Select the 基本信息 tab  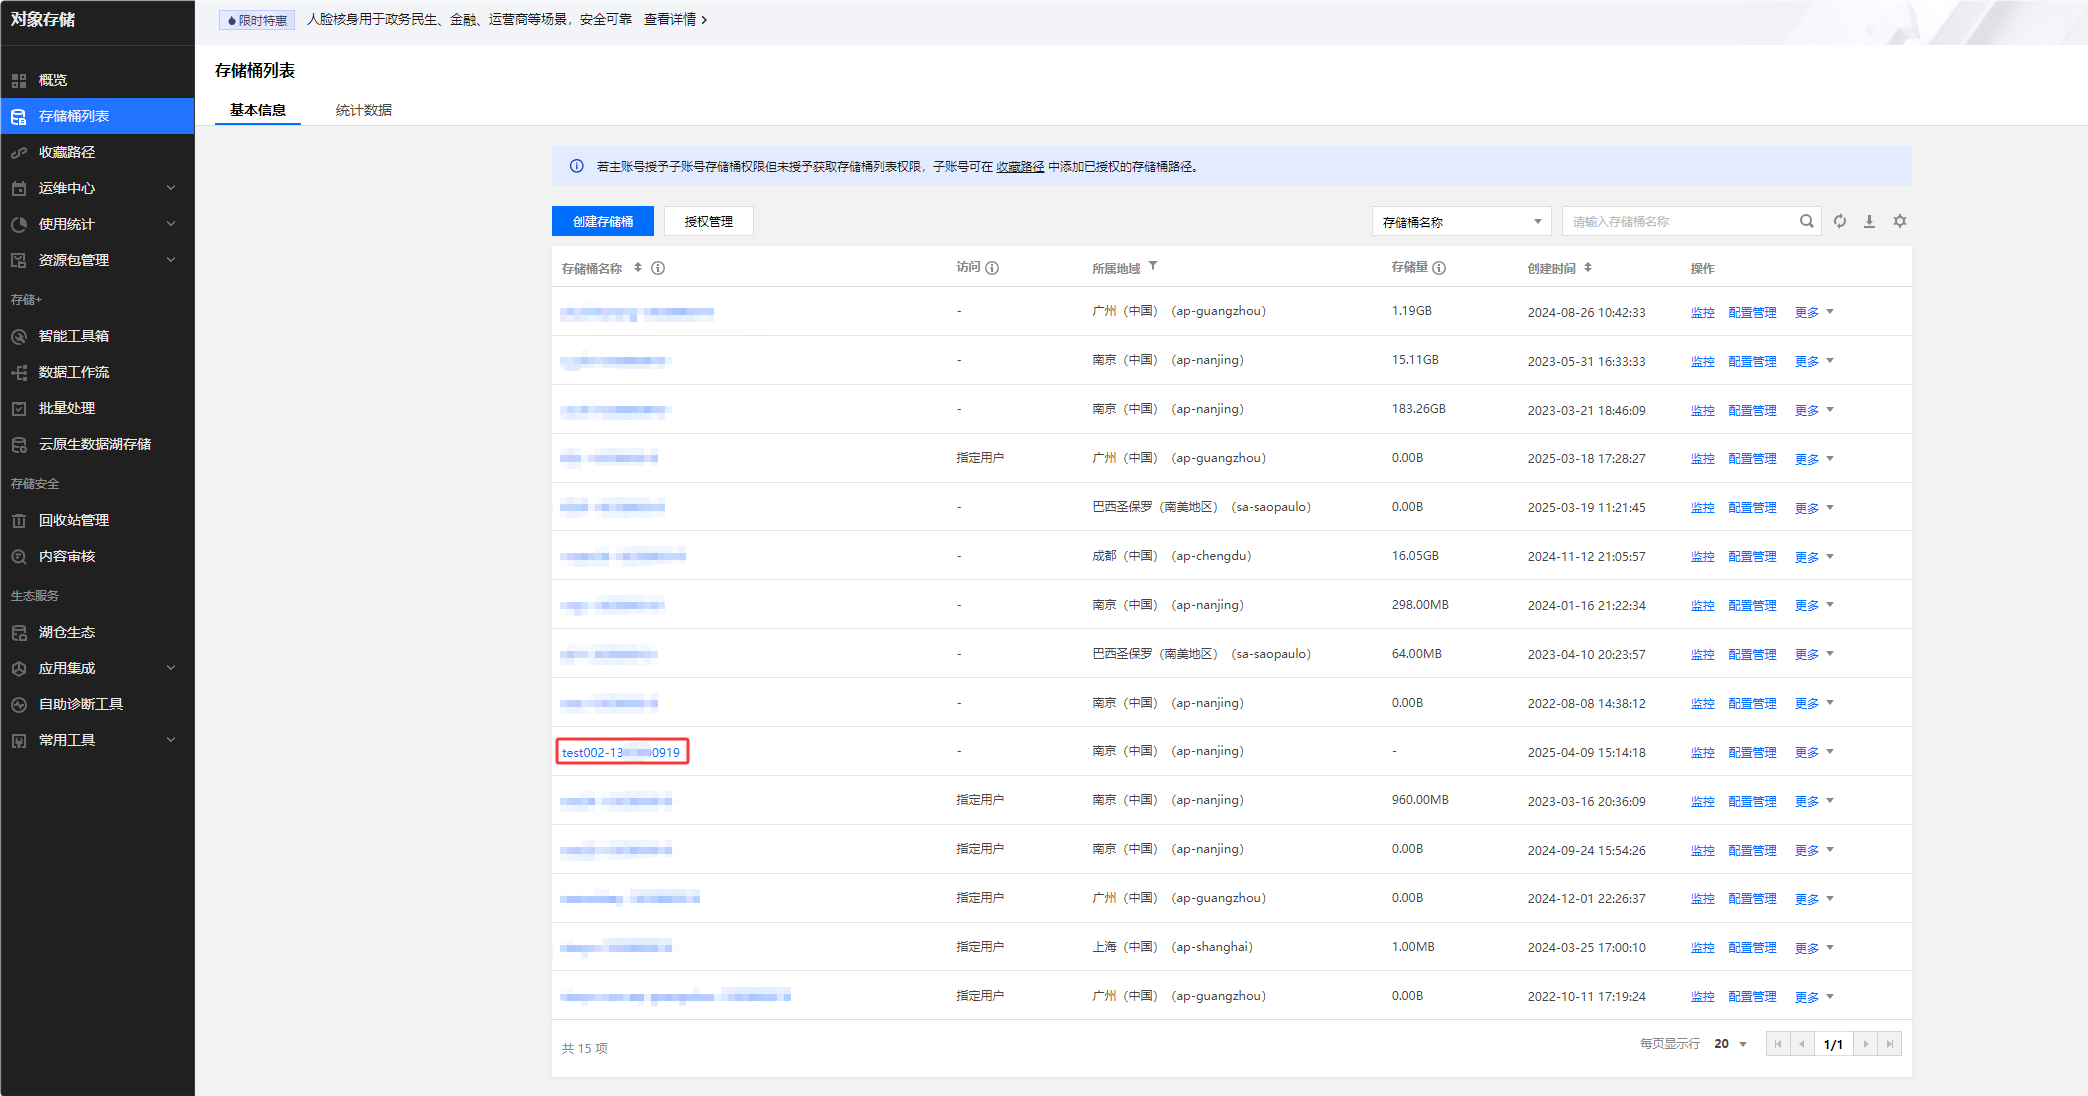pos(258,110)
